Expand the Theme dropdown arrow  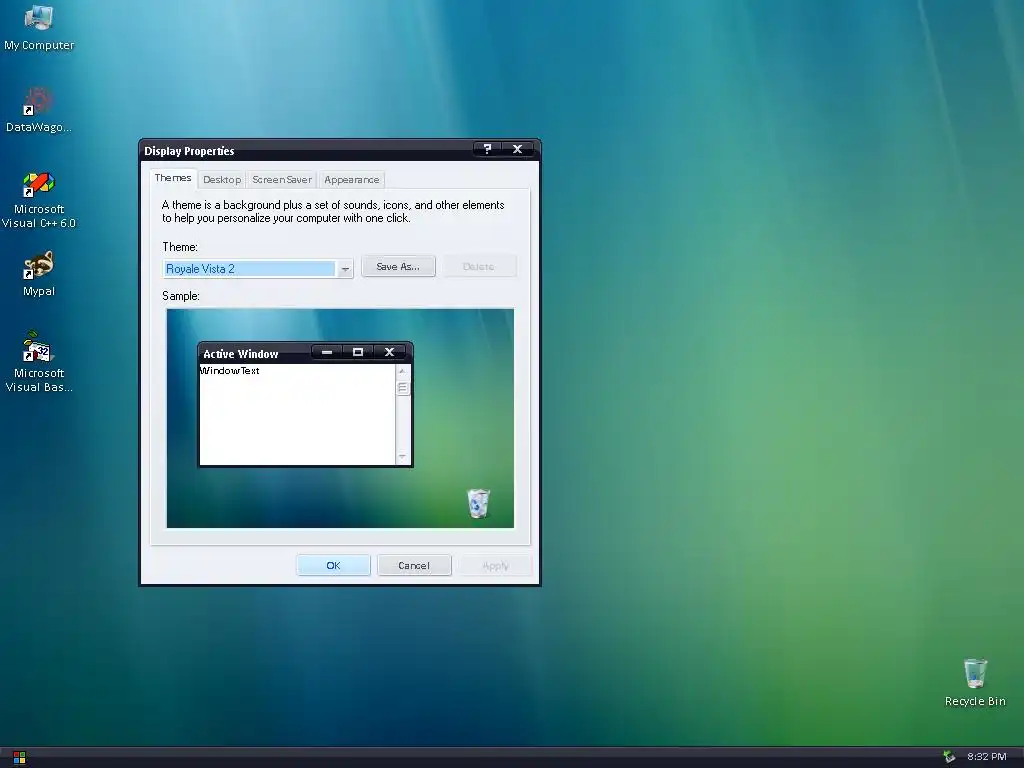(x=345, y=269)
